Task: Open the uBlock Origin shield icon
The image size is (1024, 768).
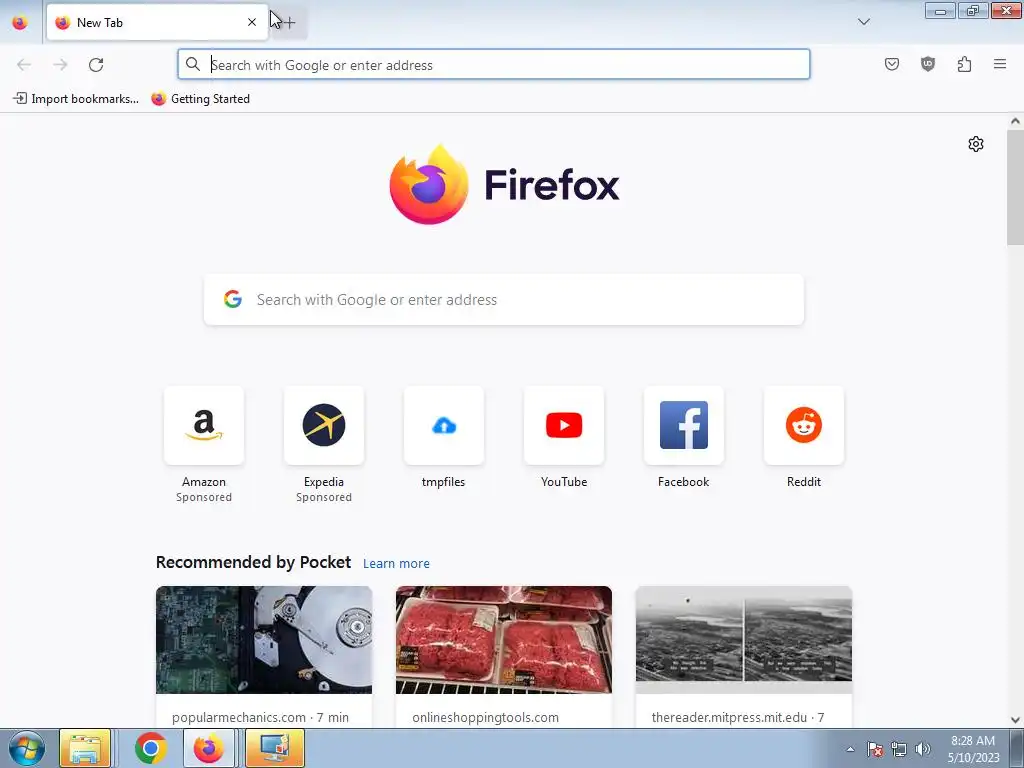Action: [x=927, y=64]
